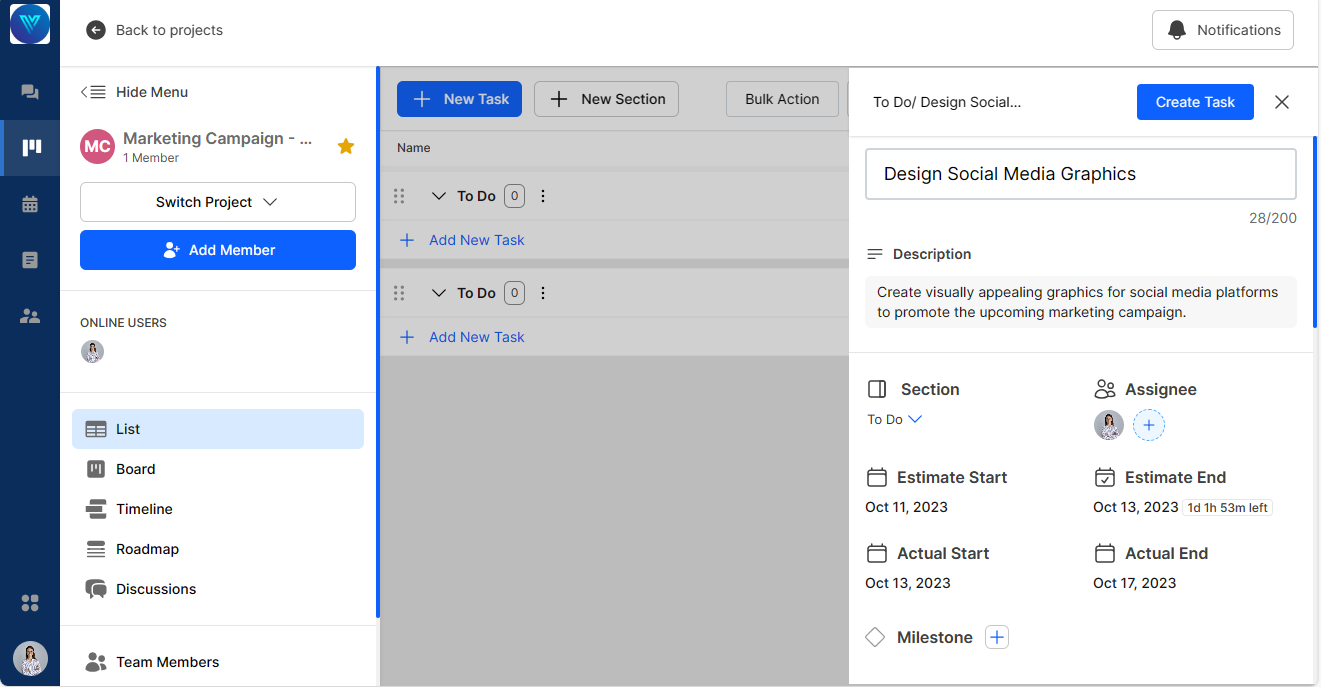Screen dimensions: 1321x687
Task: Click the Estimate Start date Oct 11, 2023
Action: (906, 507)
